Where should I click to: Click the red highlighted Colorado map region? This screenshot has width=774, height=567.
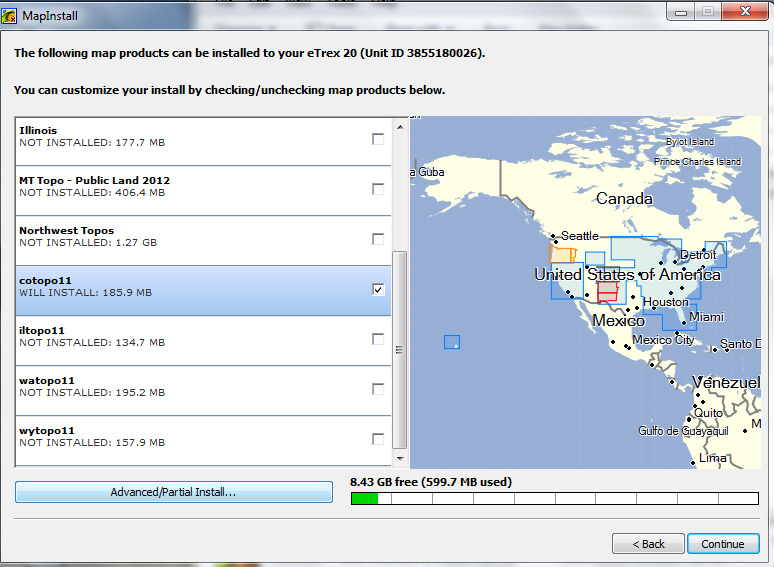click(x=607, y=291)
